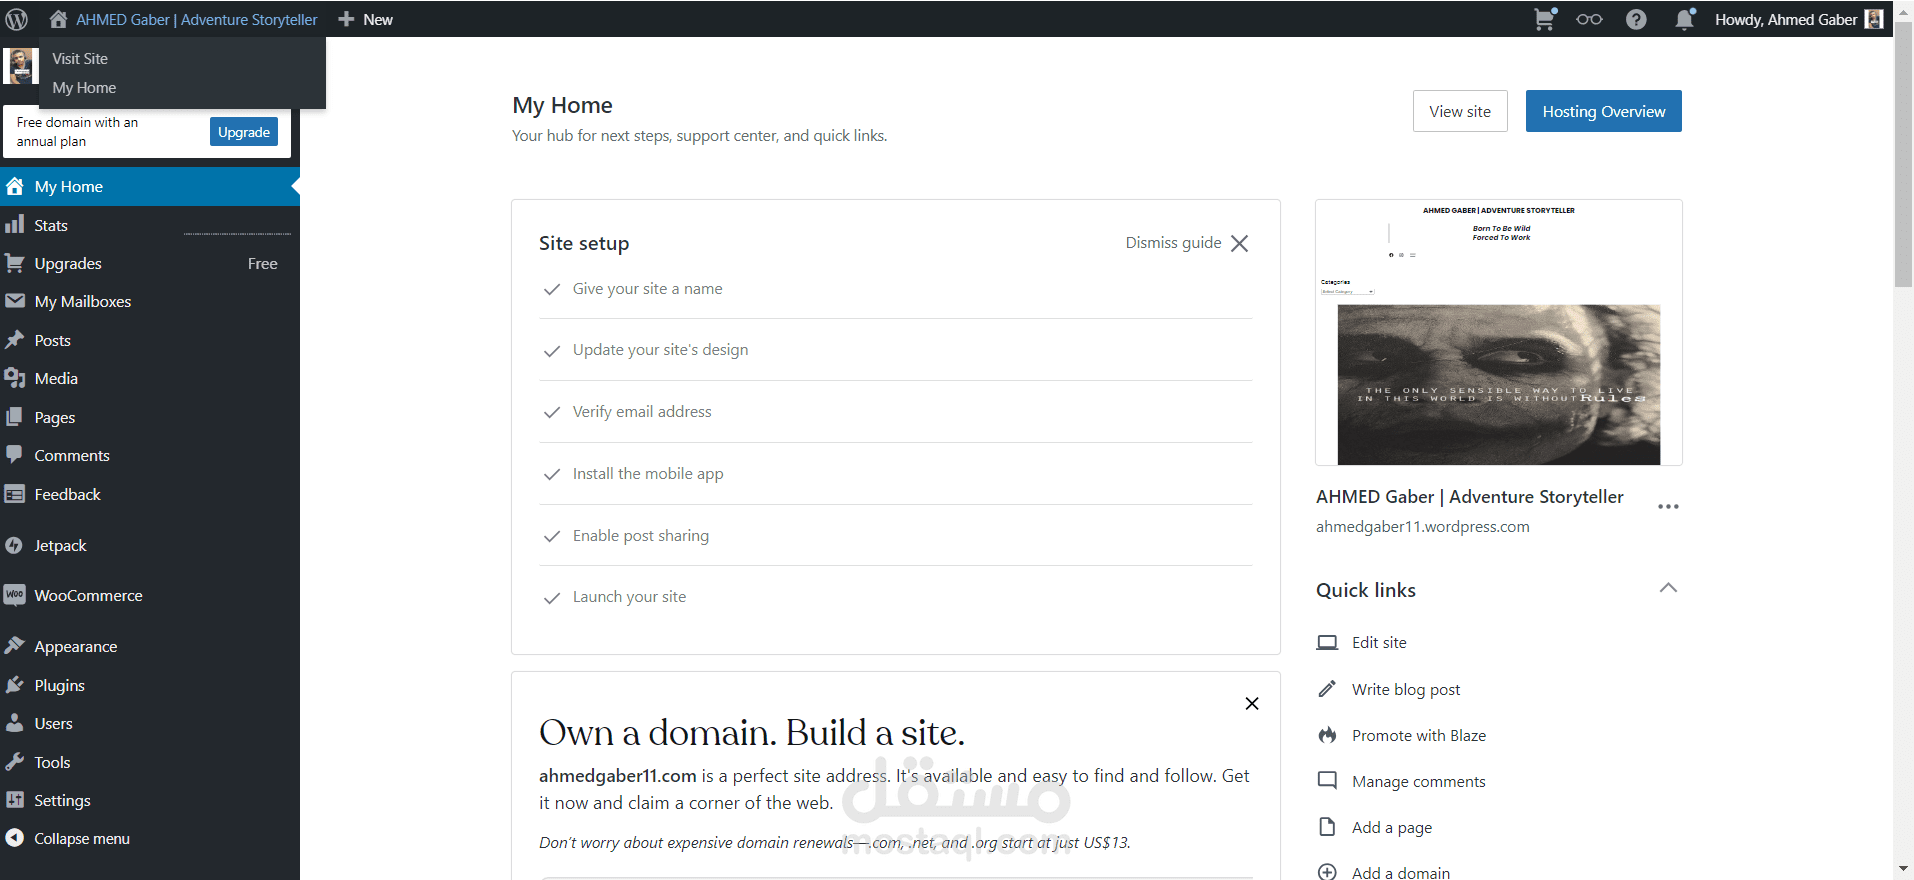
Task: Click Collapse menu label in sidebar
Action: (x=82, y=838)
